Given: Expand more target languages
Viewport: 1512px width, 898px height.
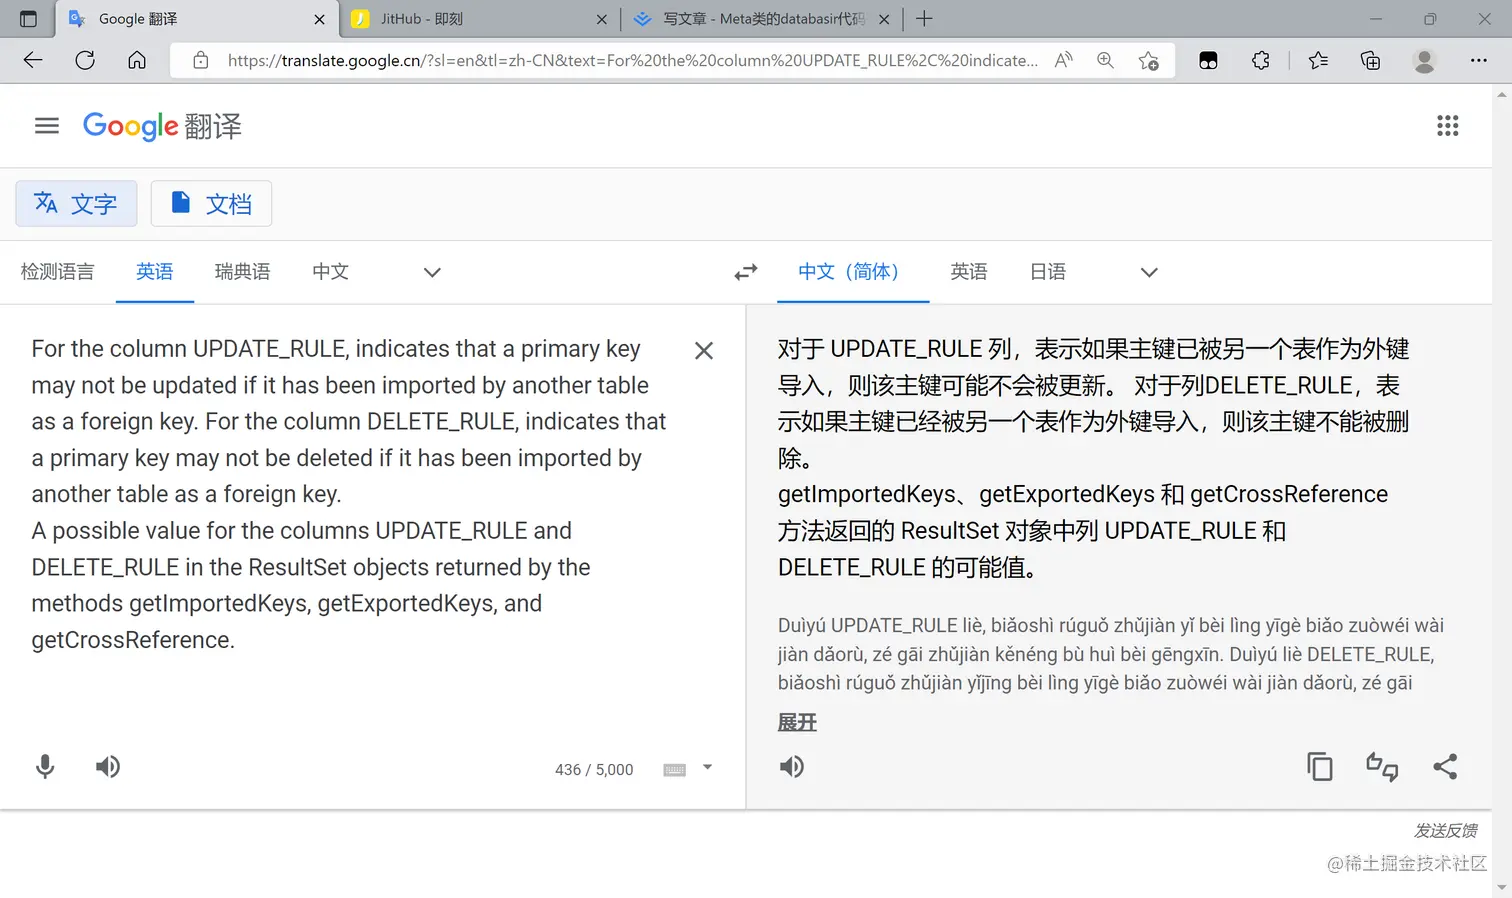Looking at the screenshot, I should click(1149, 272).
